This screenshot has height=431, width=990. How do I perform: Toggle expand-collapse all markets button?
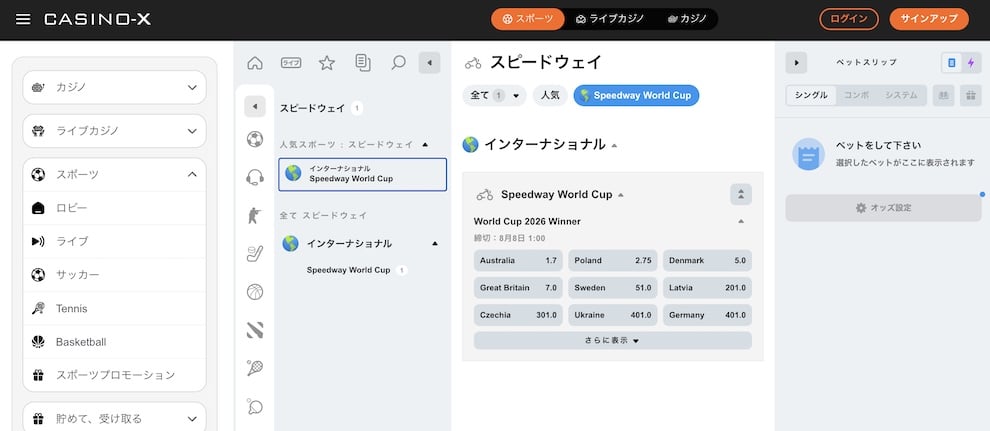[x=741, y=194]
